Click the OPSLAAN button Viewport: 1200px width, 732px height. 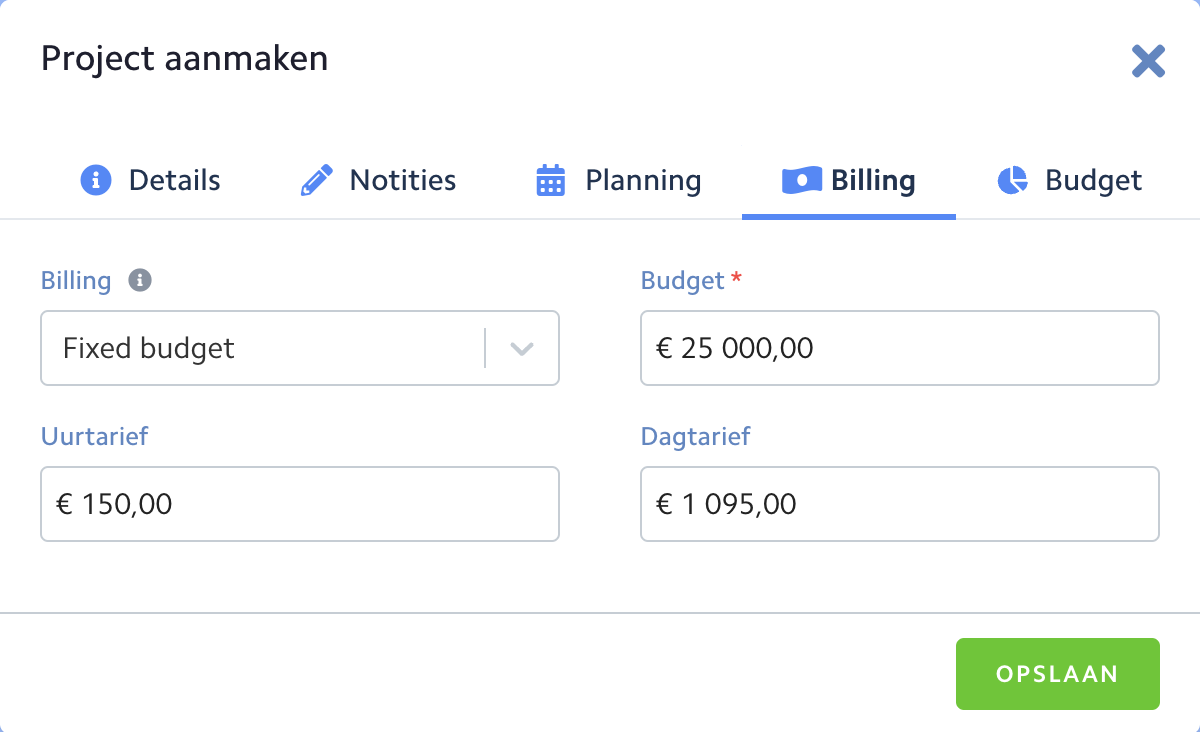1057,673
